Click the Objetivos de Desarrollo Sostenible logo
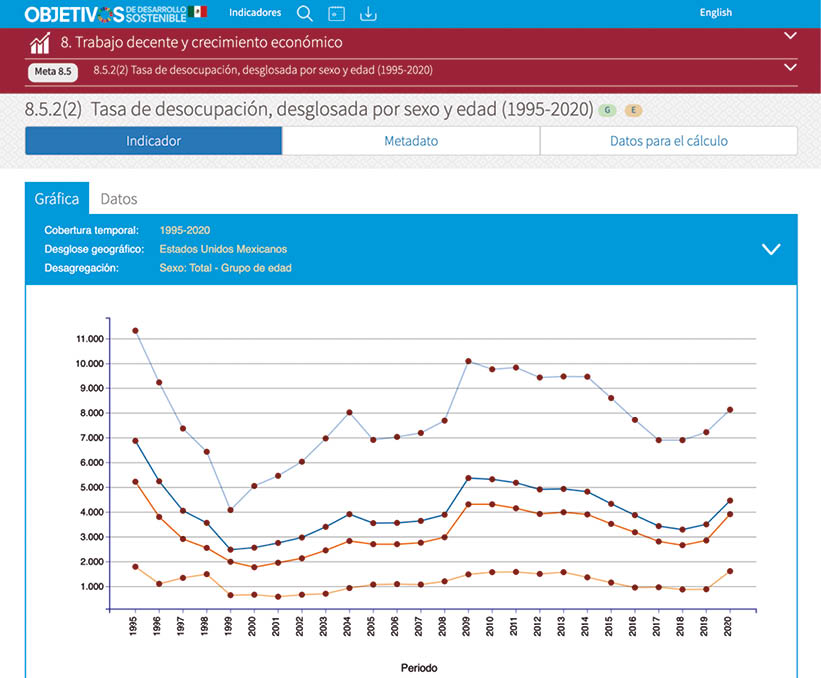Screen dimensions: 821x678 103,13
